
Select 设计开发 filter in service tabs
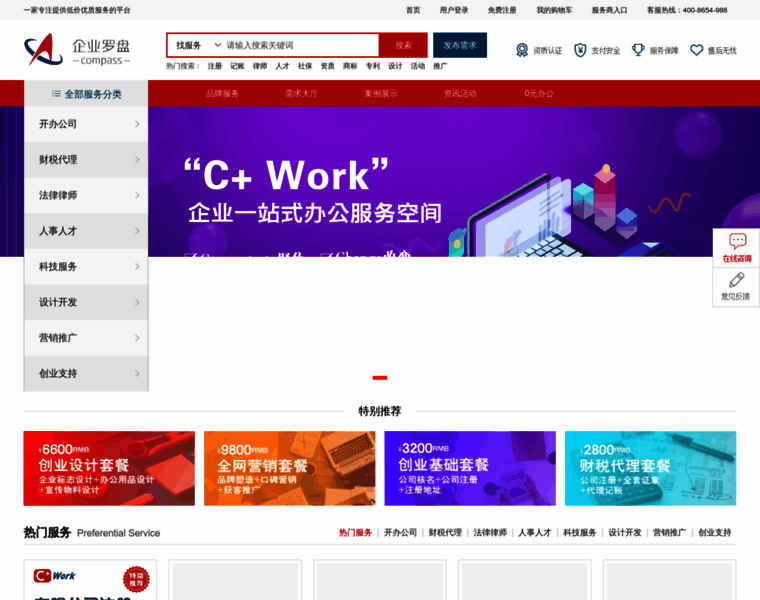click(625, 533)
